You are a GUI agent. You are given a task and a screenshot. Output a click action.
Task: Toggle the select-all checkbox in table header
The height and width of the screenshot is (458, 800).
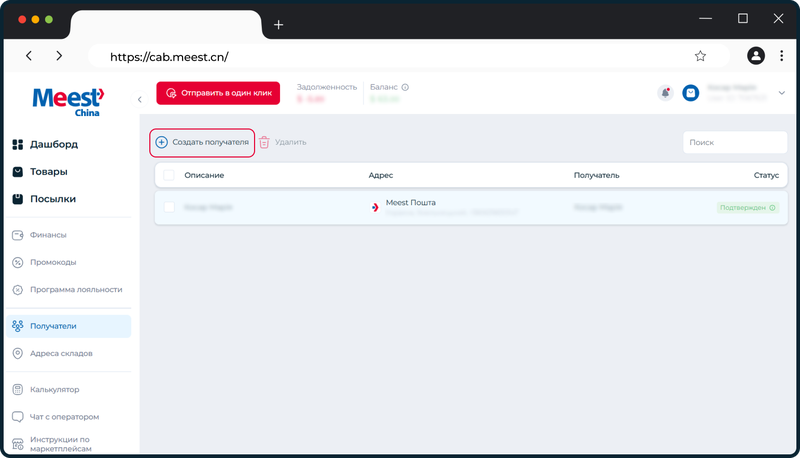point(169,175)
